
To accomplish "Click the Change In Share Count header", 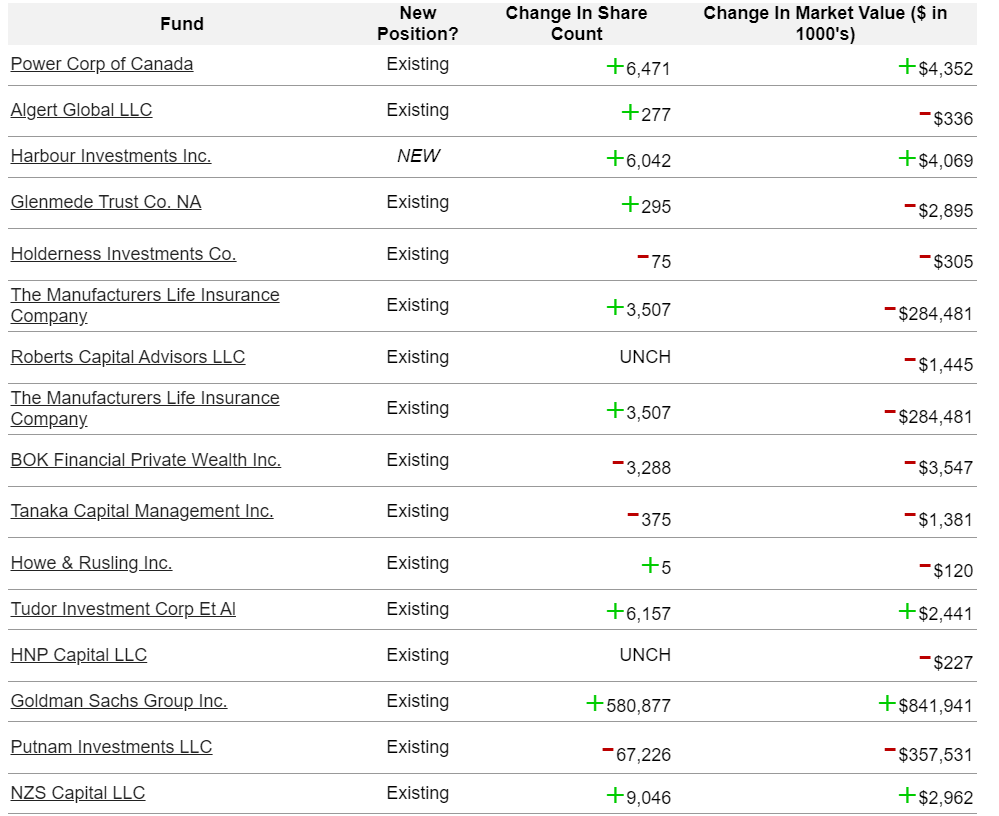I will (576, 24).
